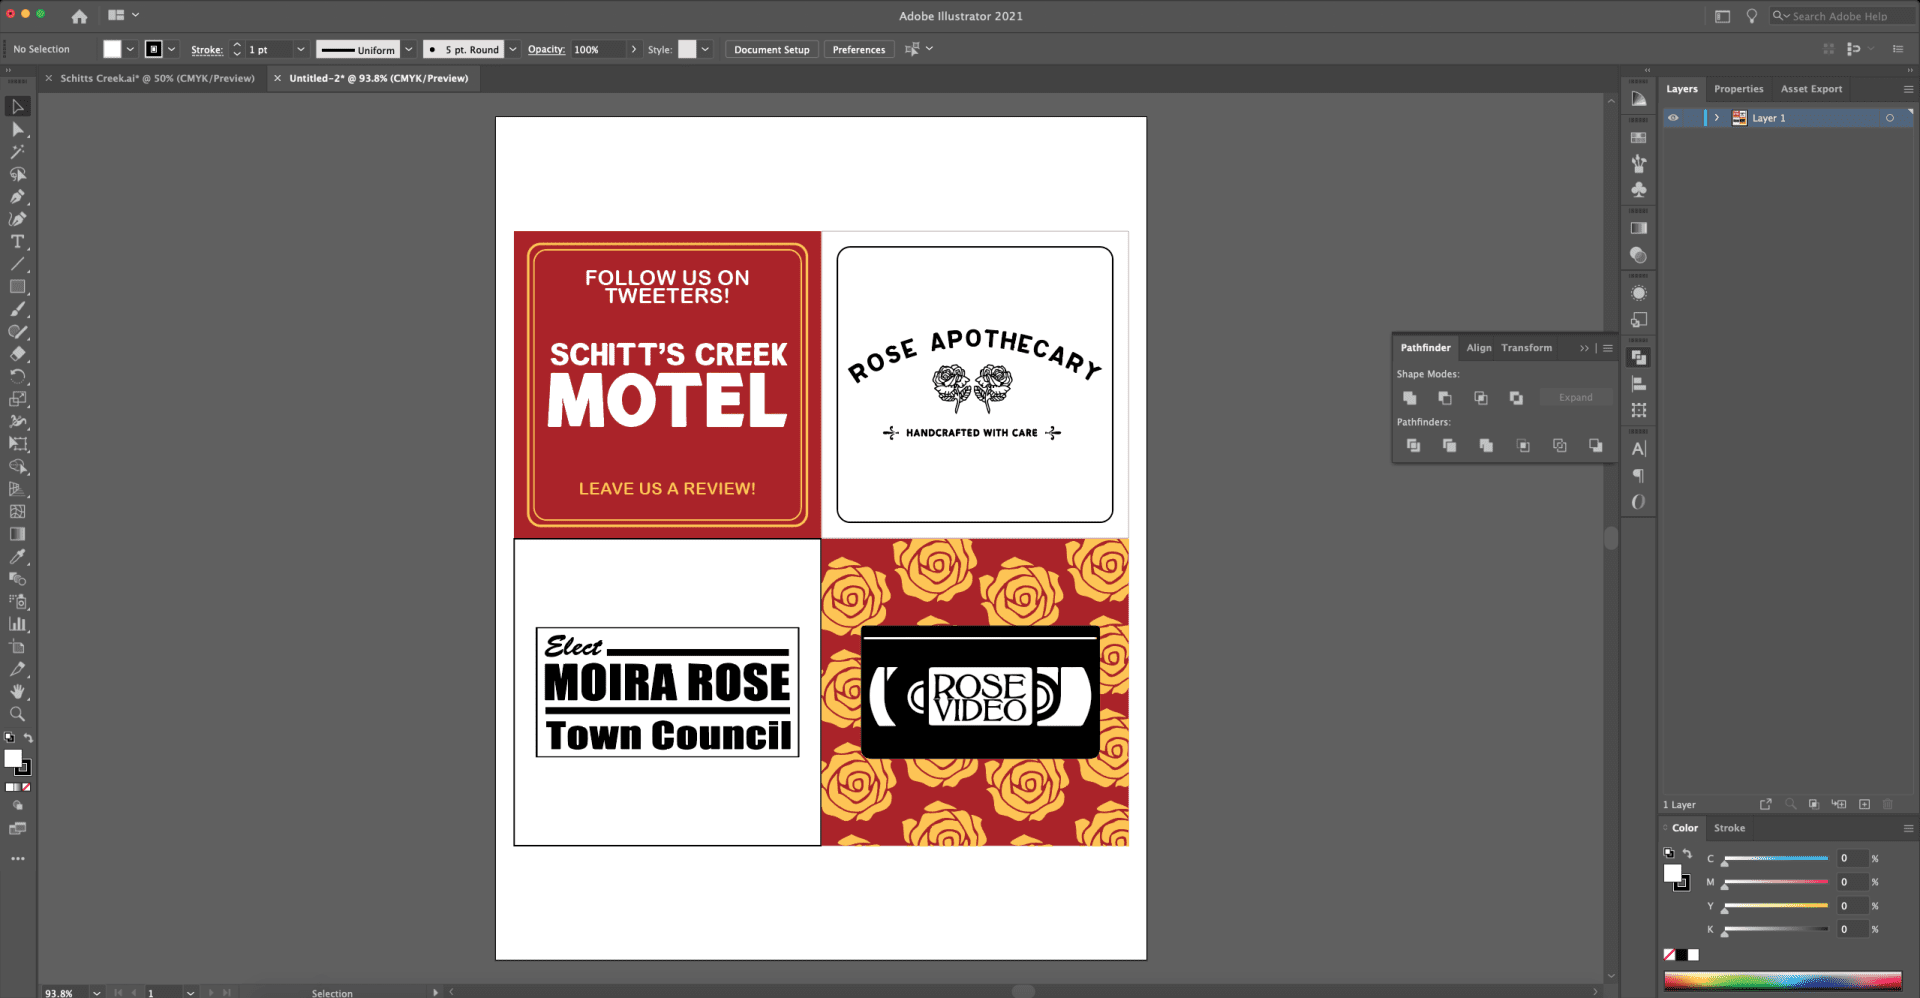This screenshot has width=1920, height=998.
Task: Toggle Layer 1 target circle
Action: [x=1890, y=118]
